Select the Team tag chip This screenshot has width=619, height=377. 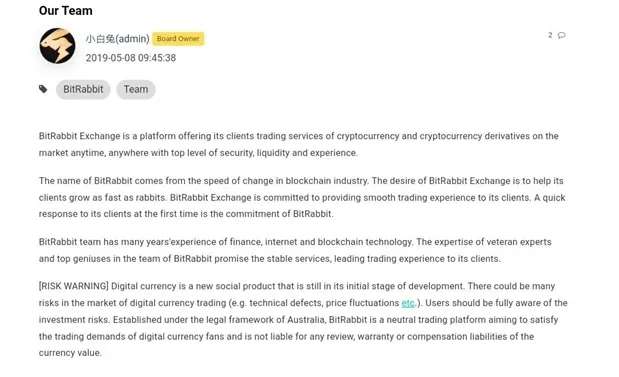[x=136, y=89]
